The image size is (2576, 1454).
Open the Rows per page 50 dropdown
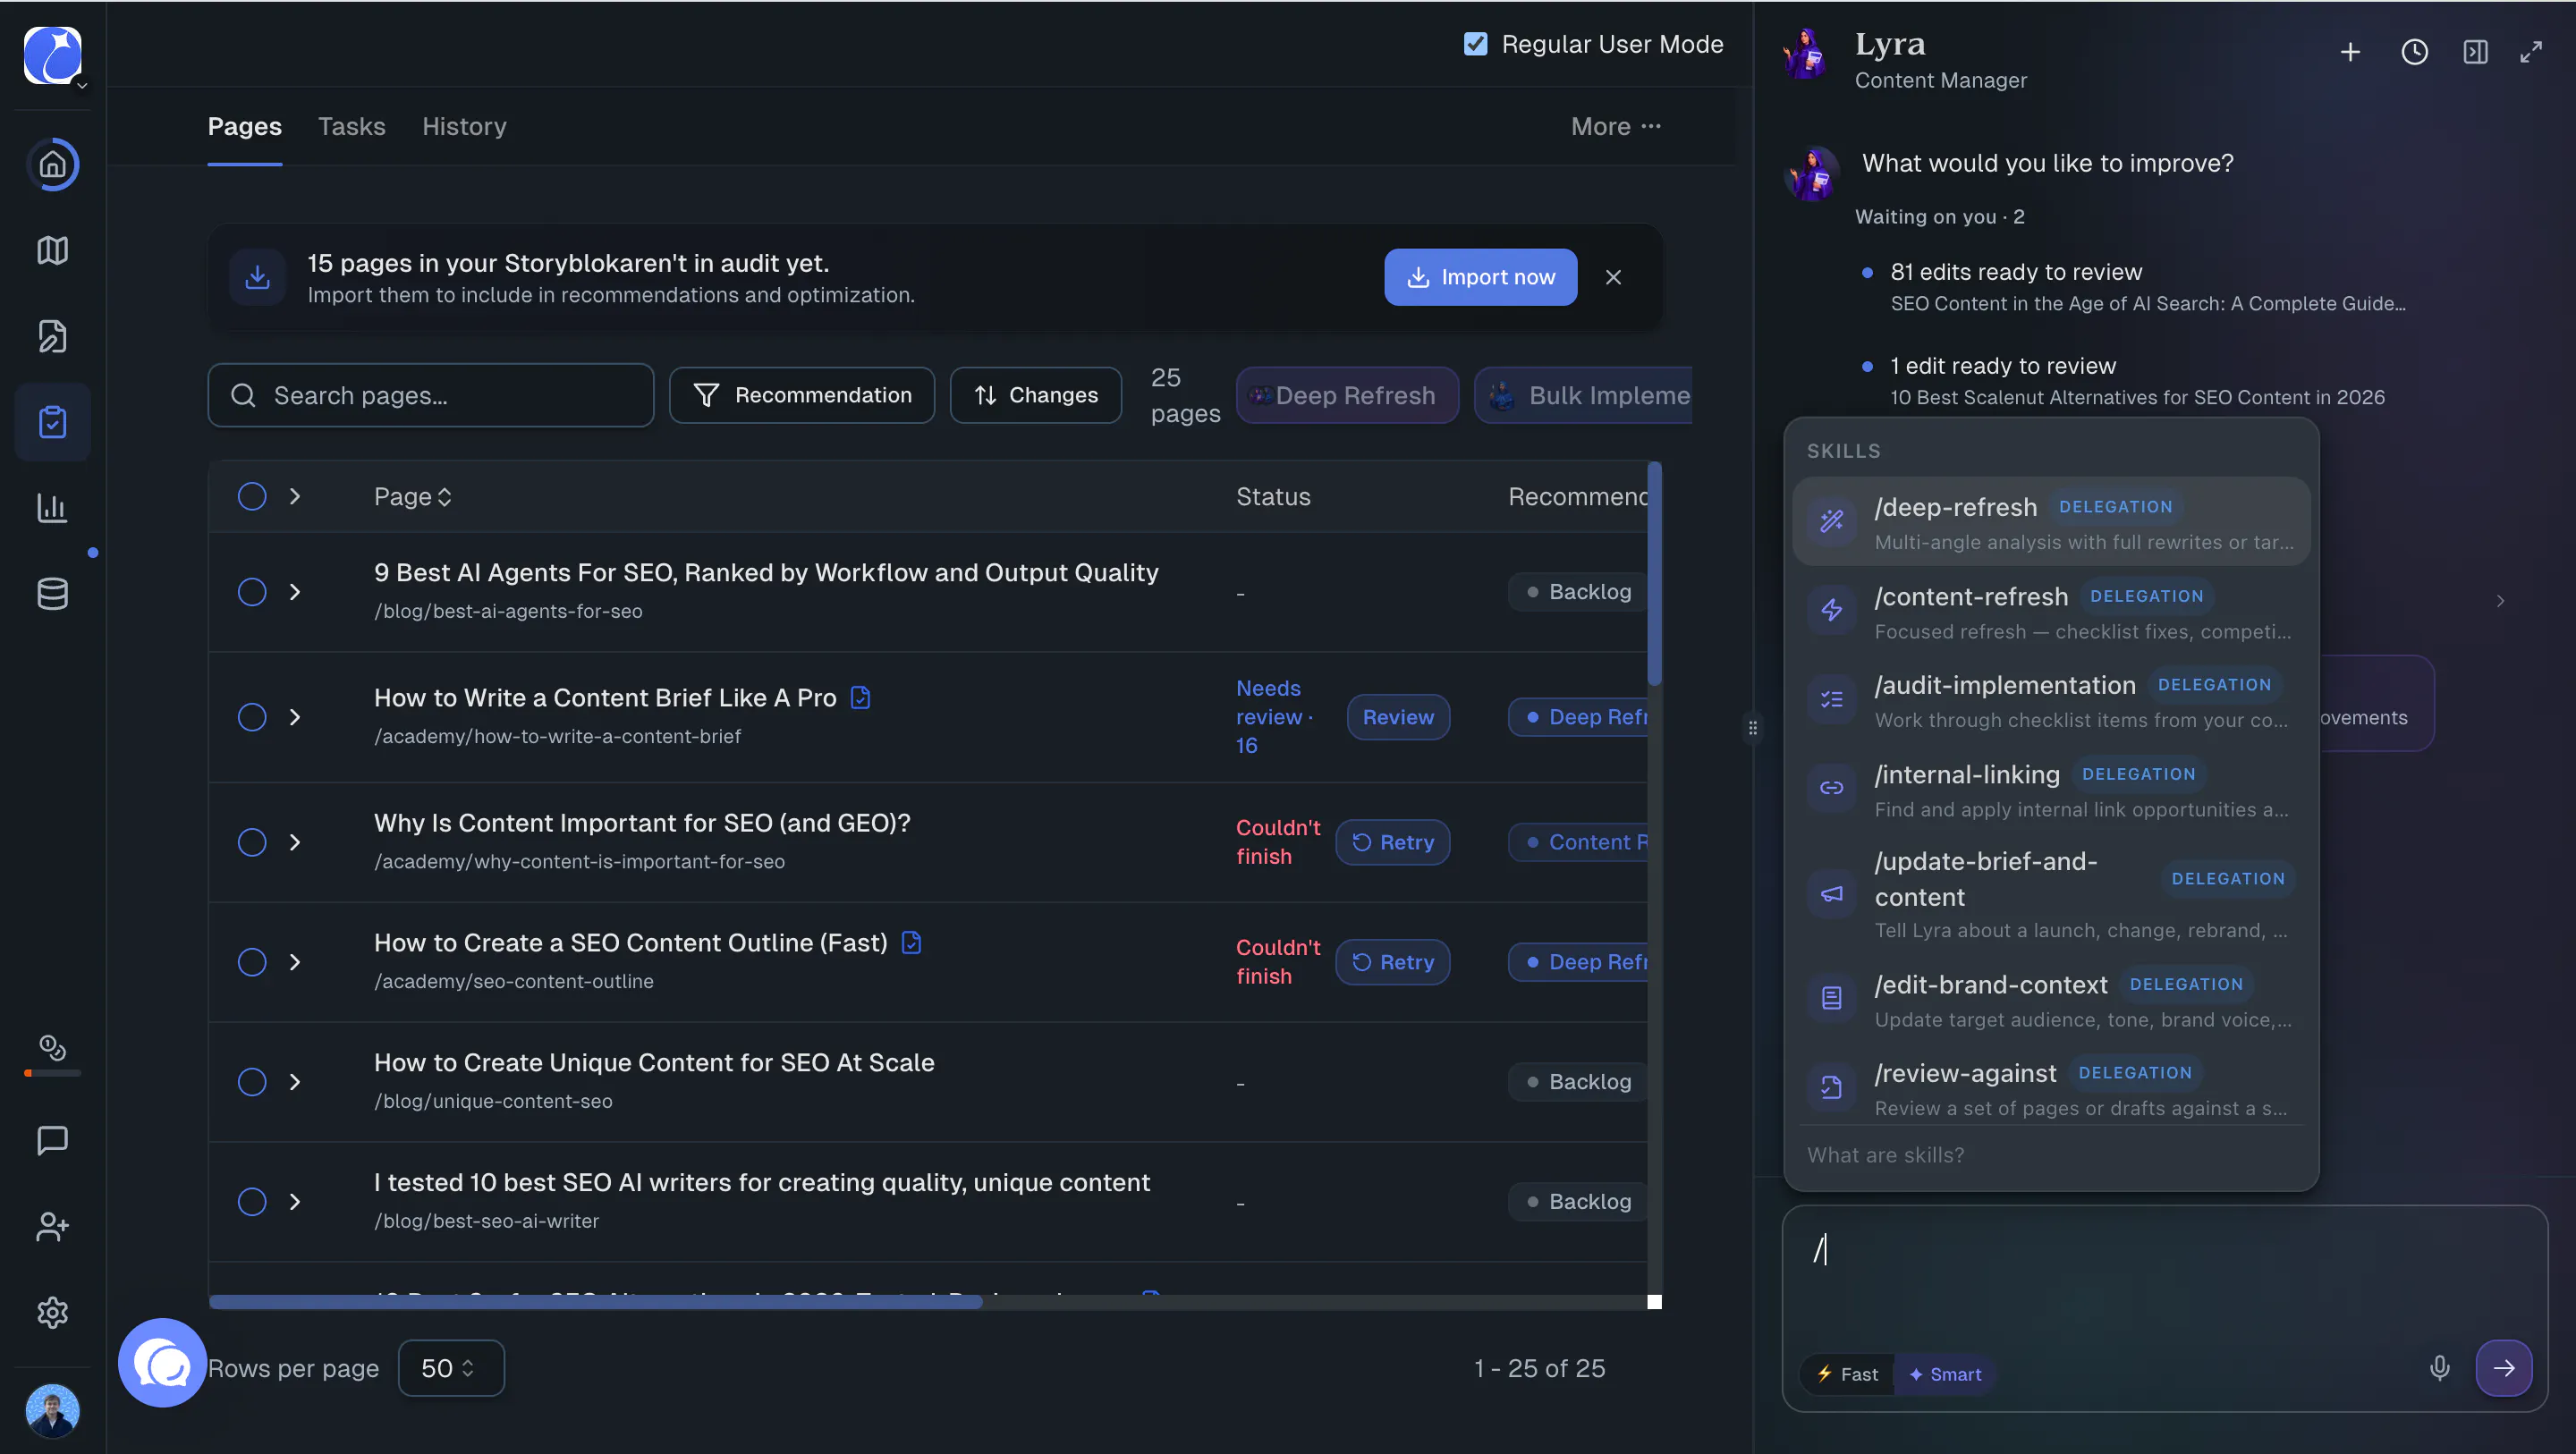pyautogui.click(x=451, y=1368)
